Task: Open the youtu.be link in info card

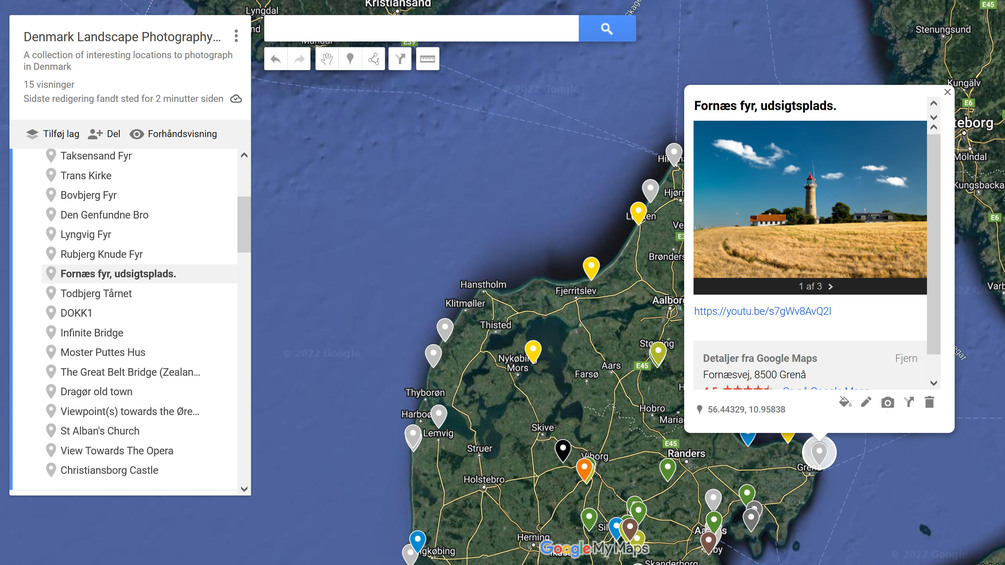Action: tap(763, 311)
